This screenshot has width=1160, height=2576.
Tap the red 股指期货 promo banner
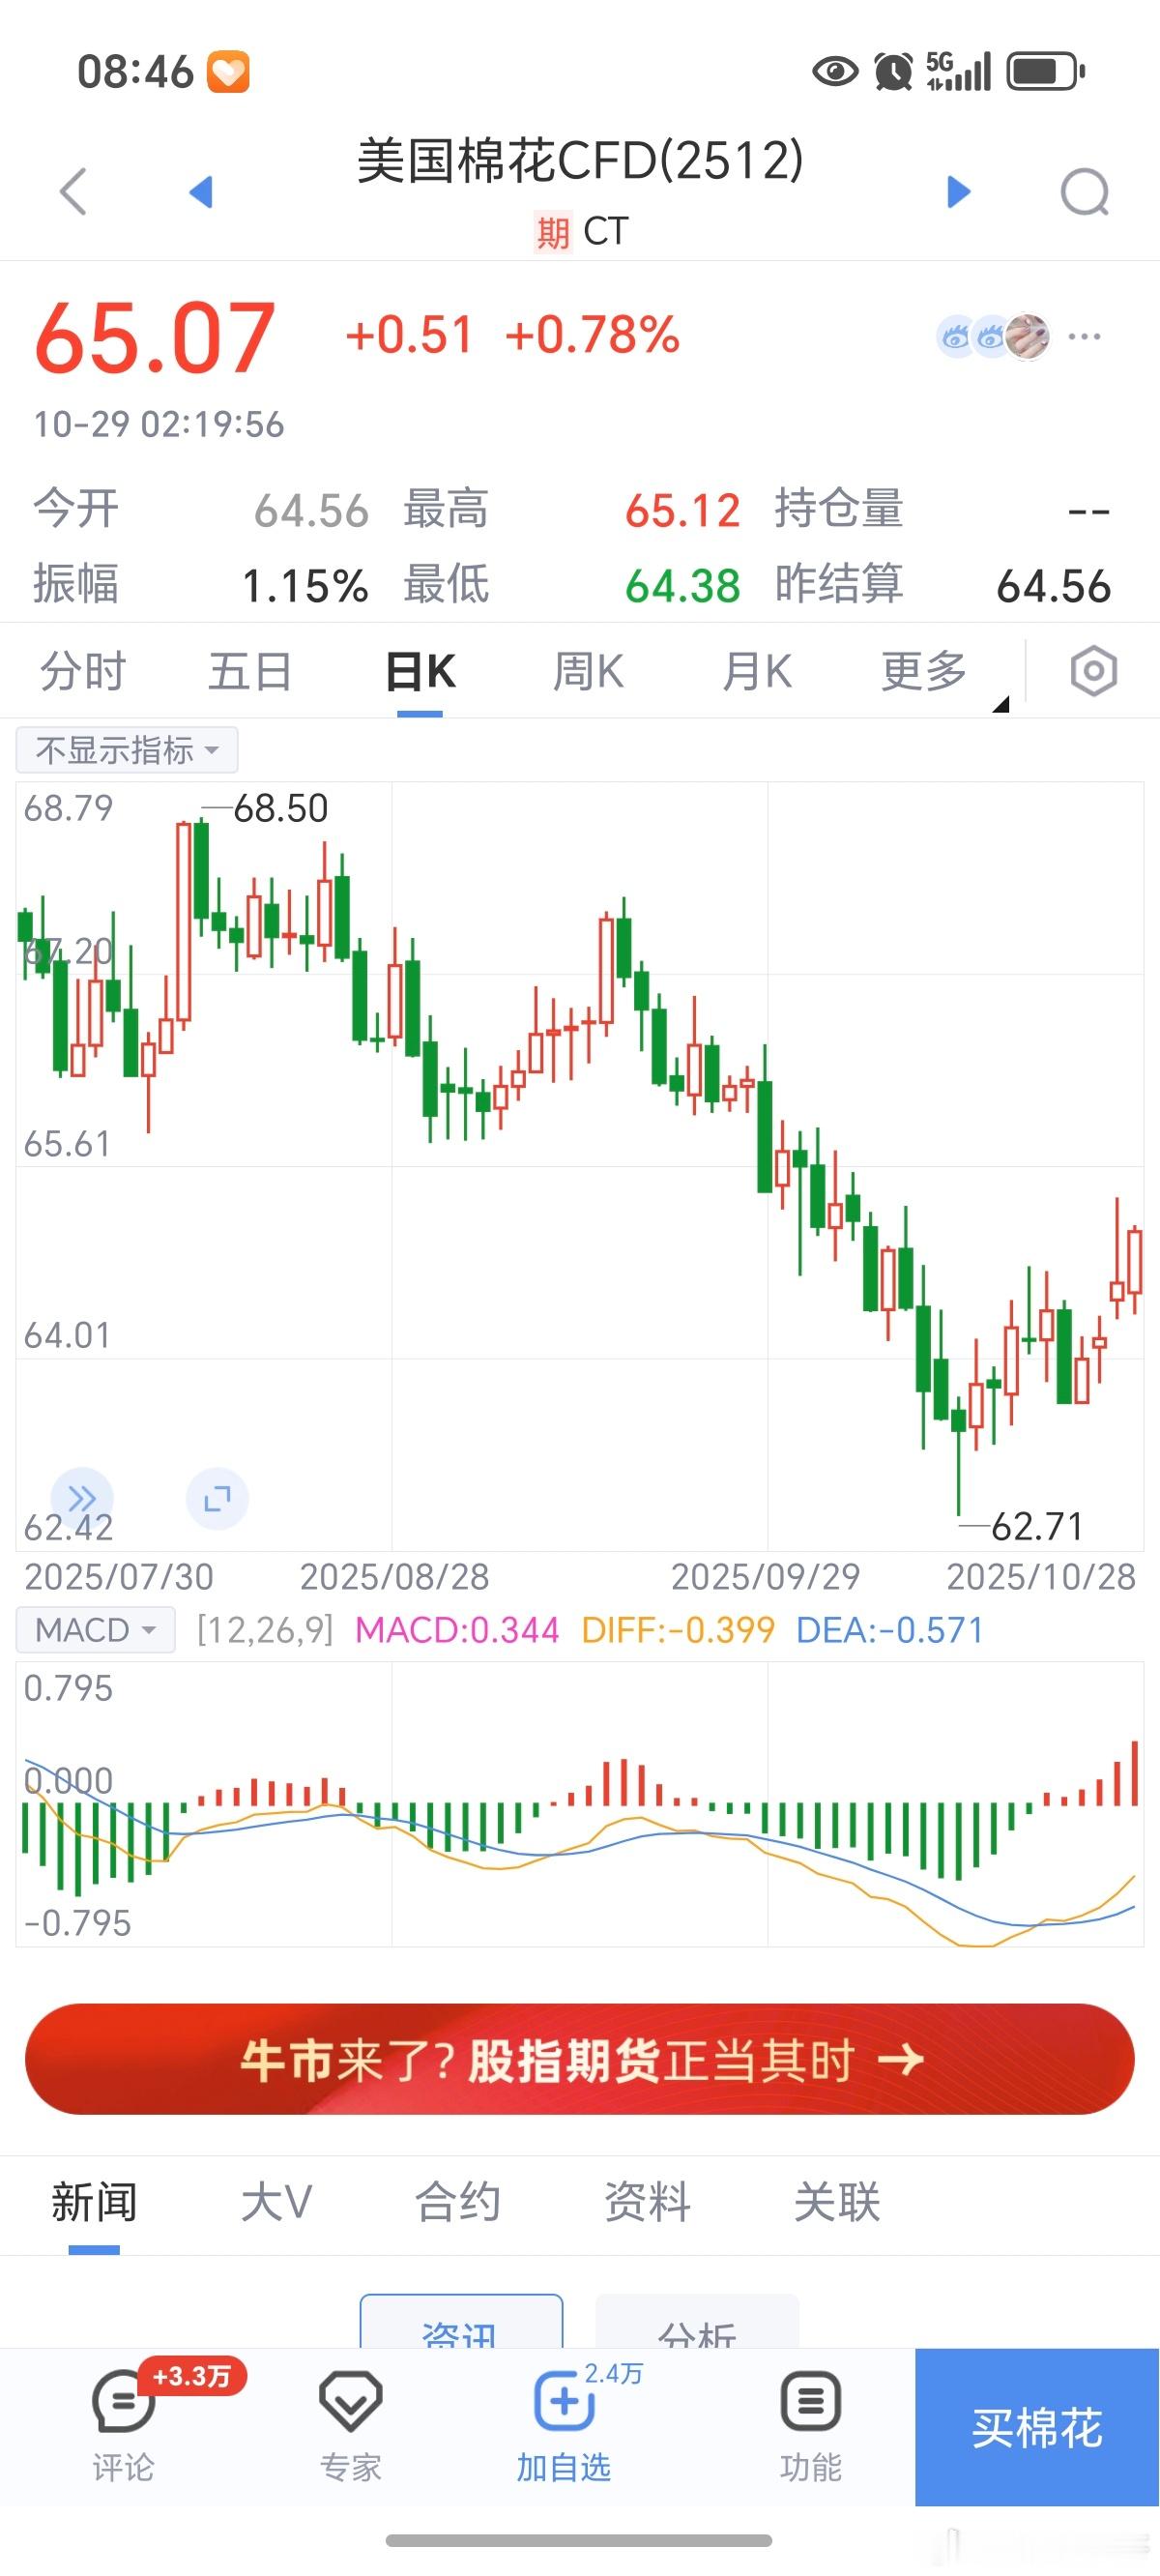(580, 2059)
